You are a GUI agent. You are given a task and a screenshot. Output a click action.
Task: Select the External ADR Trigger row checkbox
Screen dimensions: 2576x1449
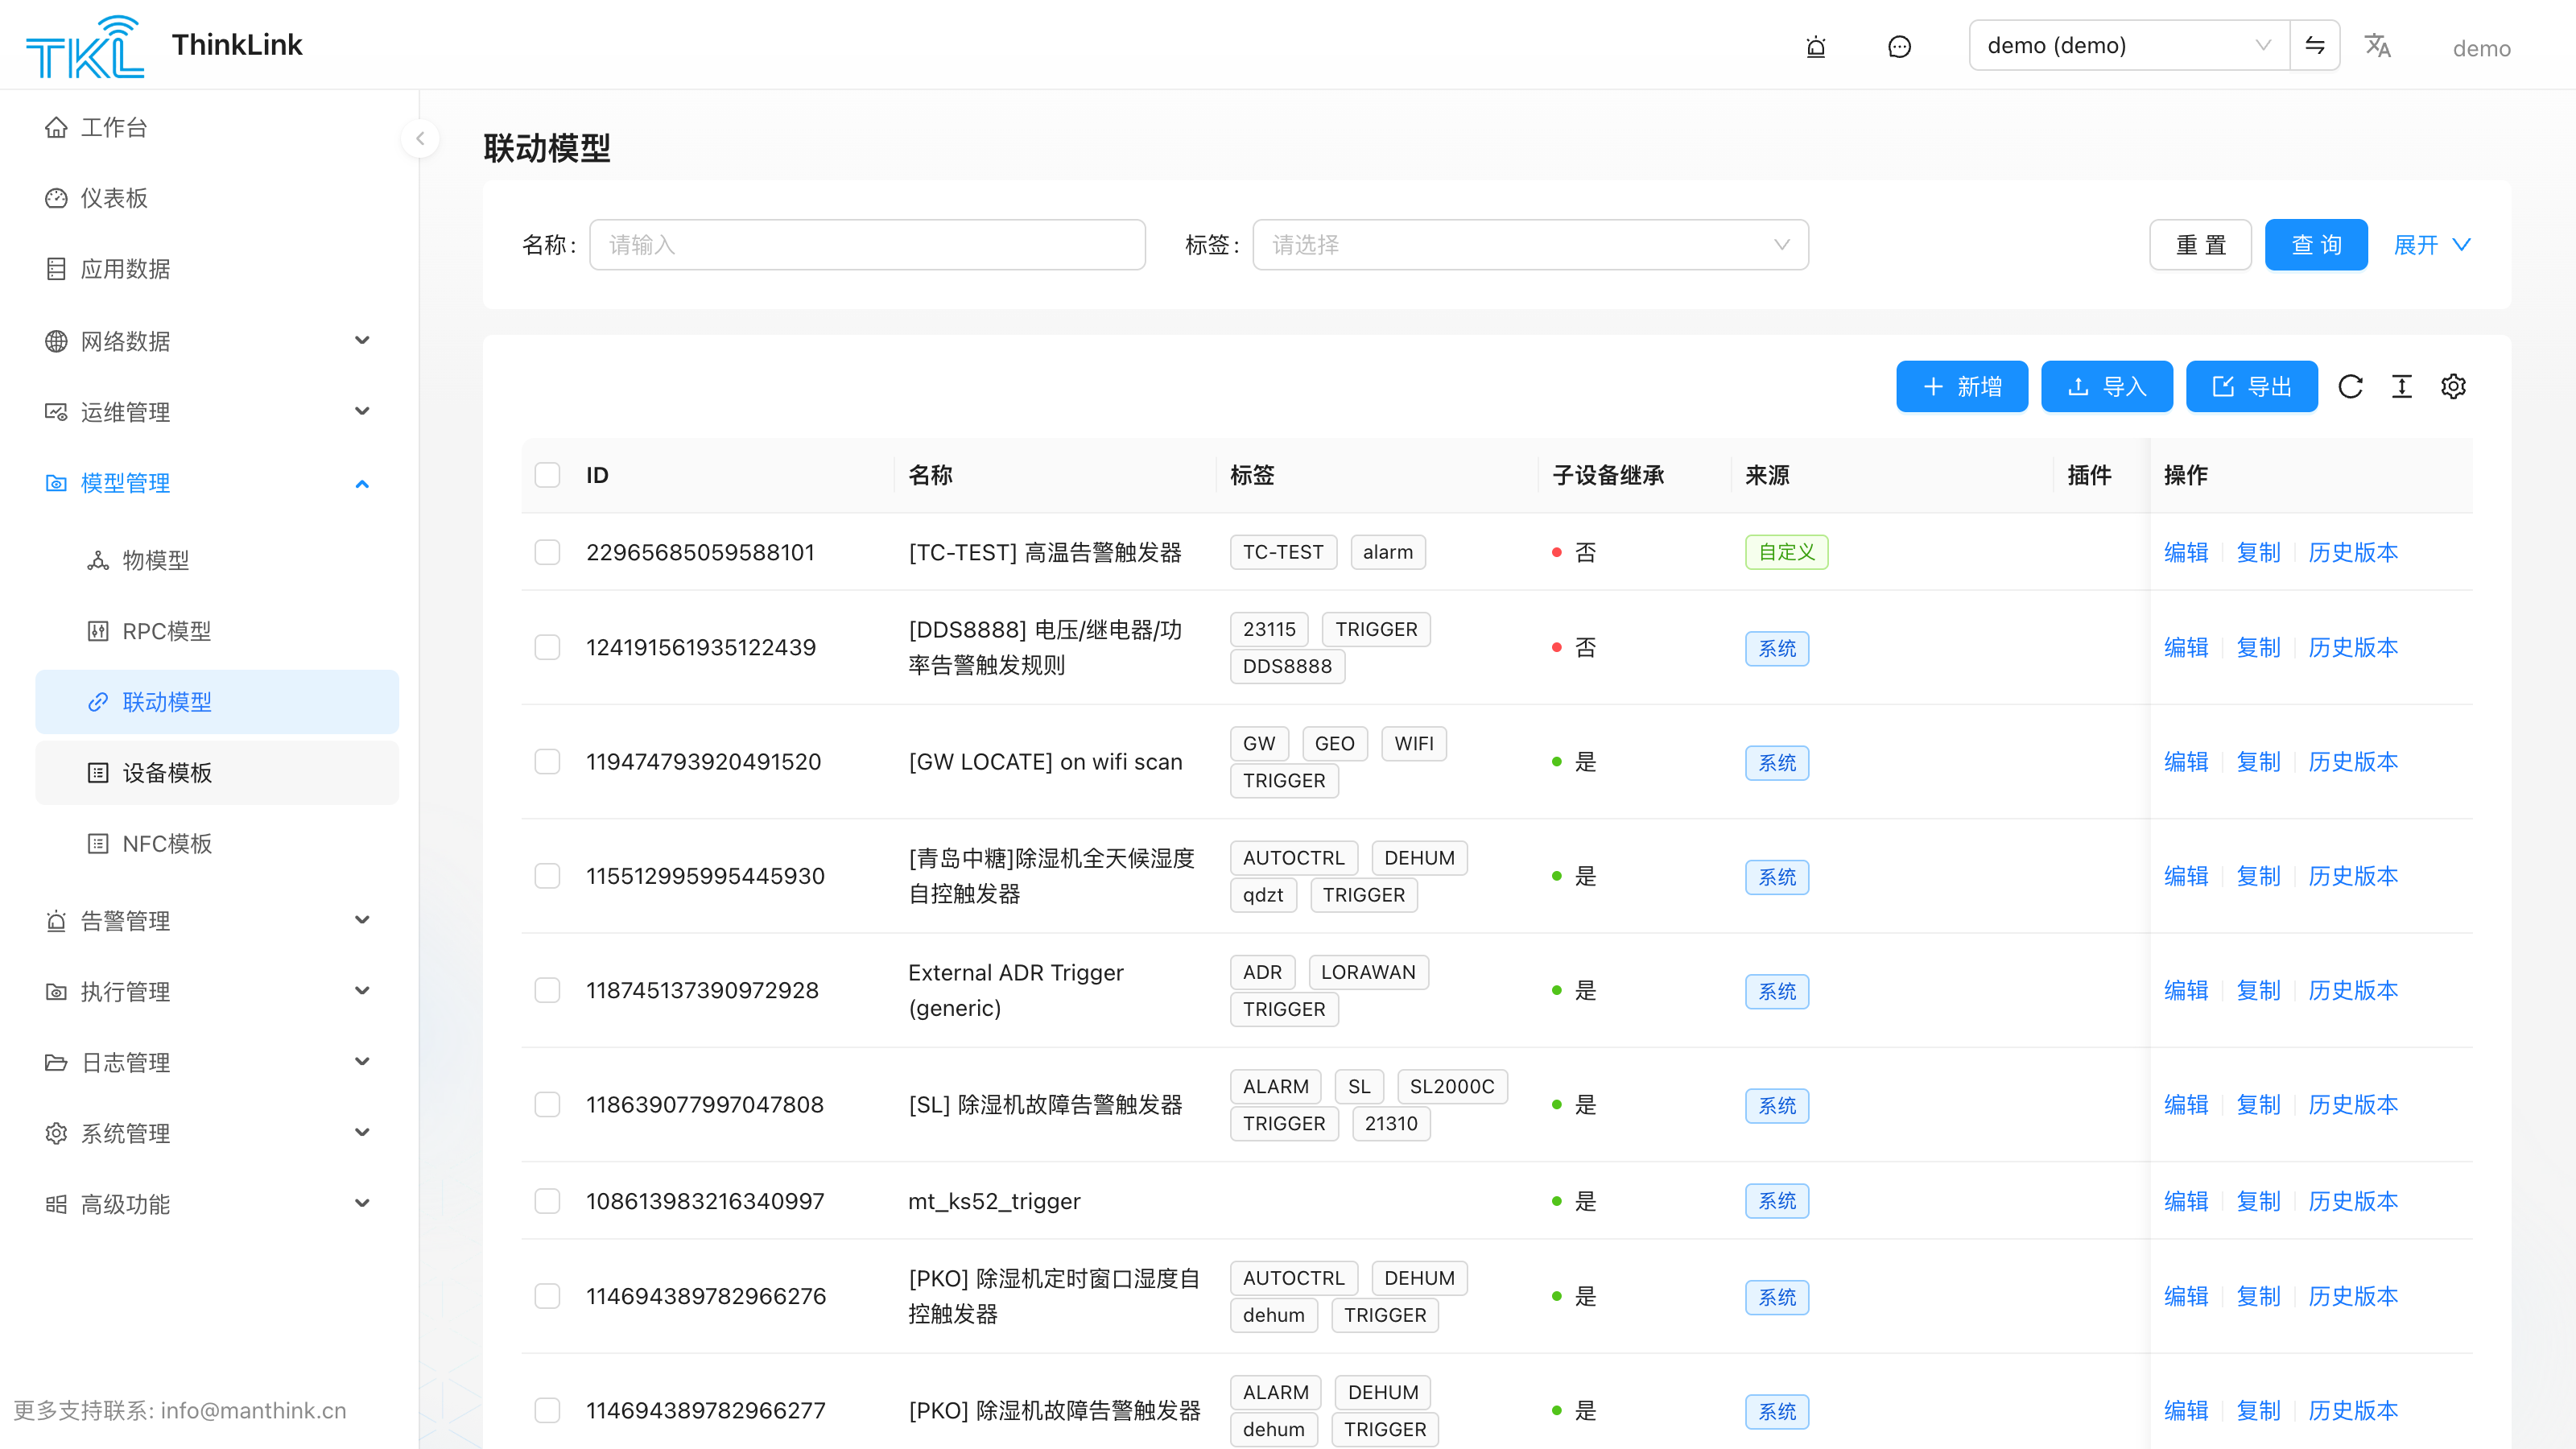(x=547, y=990)
